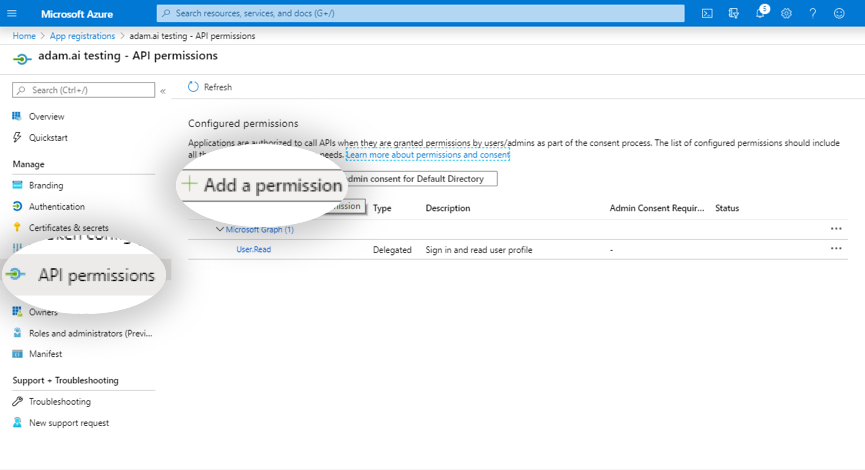Viewport: 865px width, 470px height.
Task: Open more options for Microsoft Graph row
Action: click(x=836, y=228)
